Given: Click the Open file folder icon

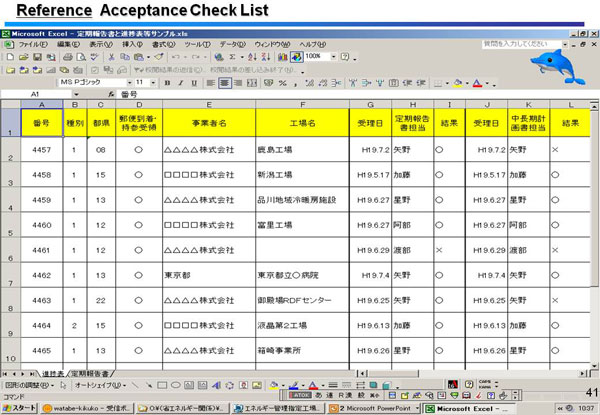Looking at the screenshot, I should [x=23, y=57].
